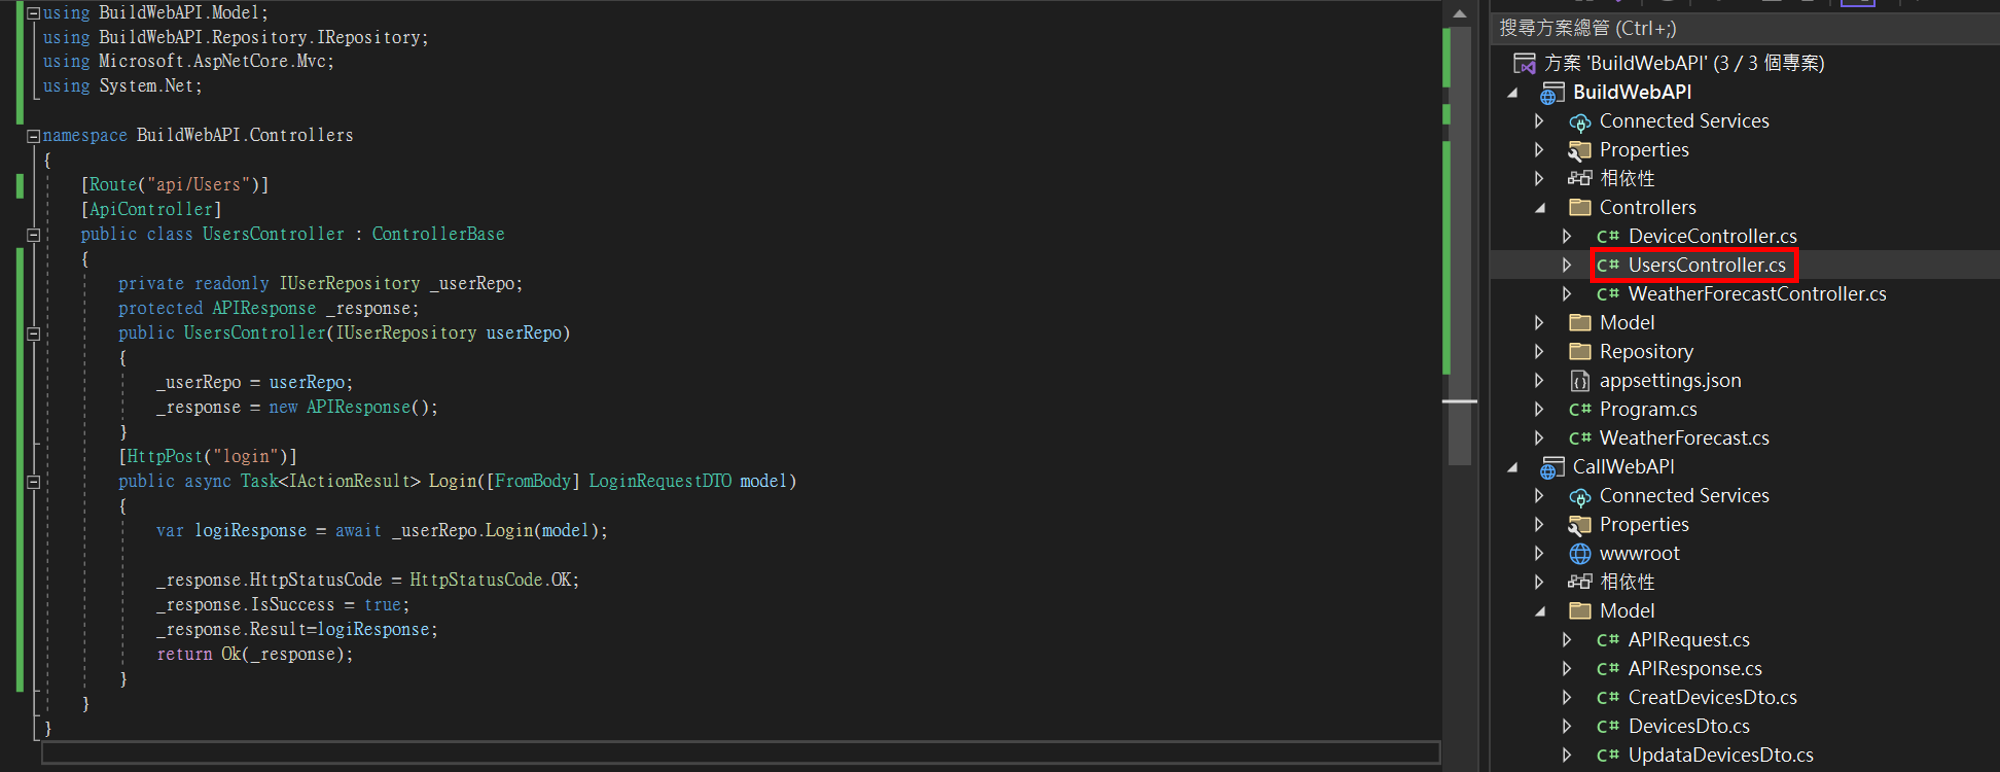Screen dimensions: 2000x772
Task: Collapse the Login method block
Action: pyautogui.click(x=33, y=482)
